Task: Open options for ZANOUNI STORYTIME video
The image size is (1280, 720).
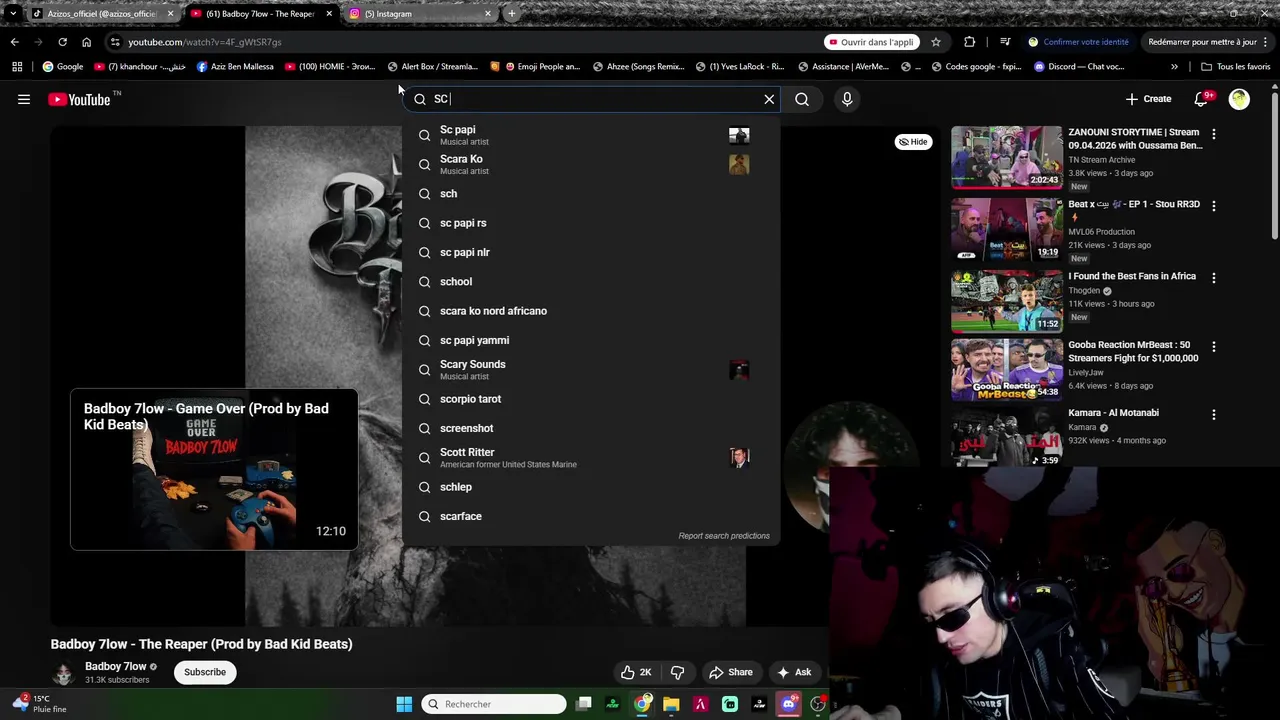Action: (x=1214, y=134)
